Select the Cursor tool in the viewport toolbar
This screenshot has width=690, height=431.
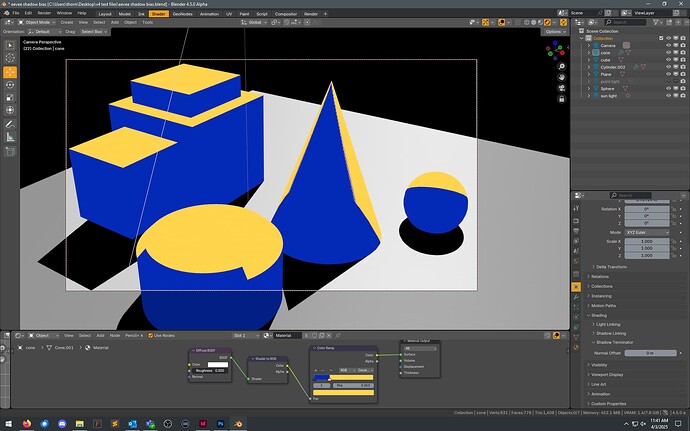[10, 58]
